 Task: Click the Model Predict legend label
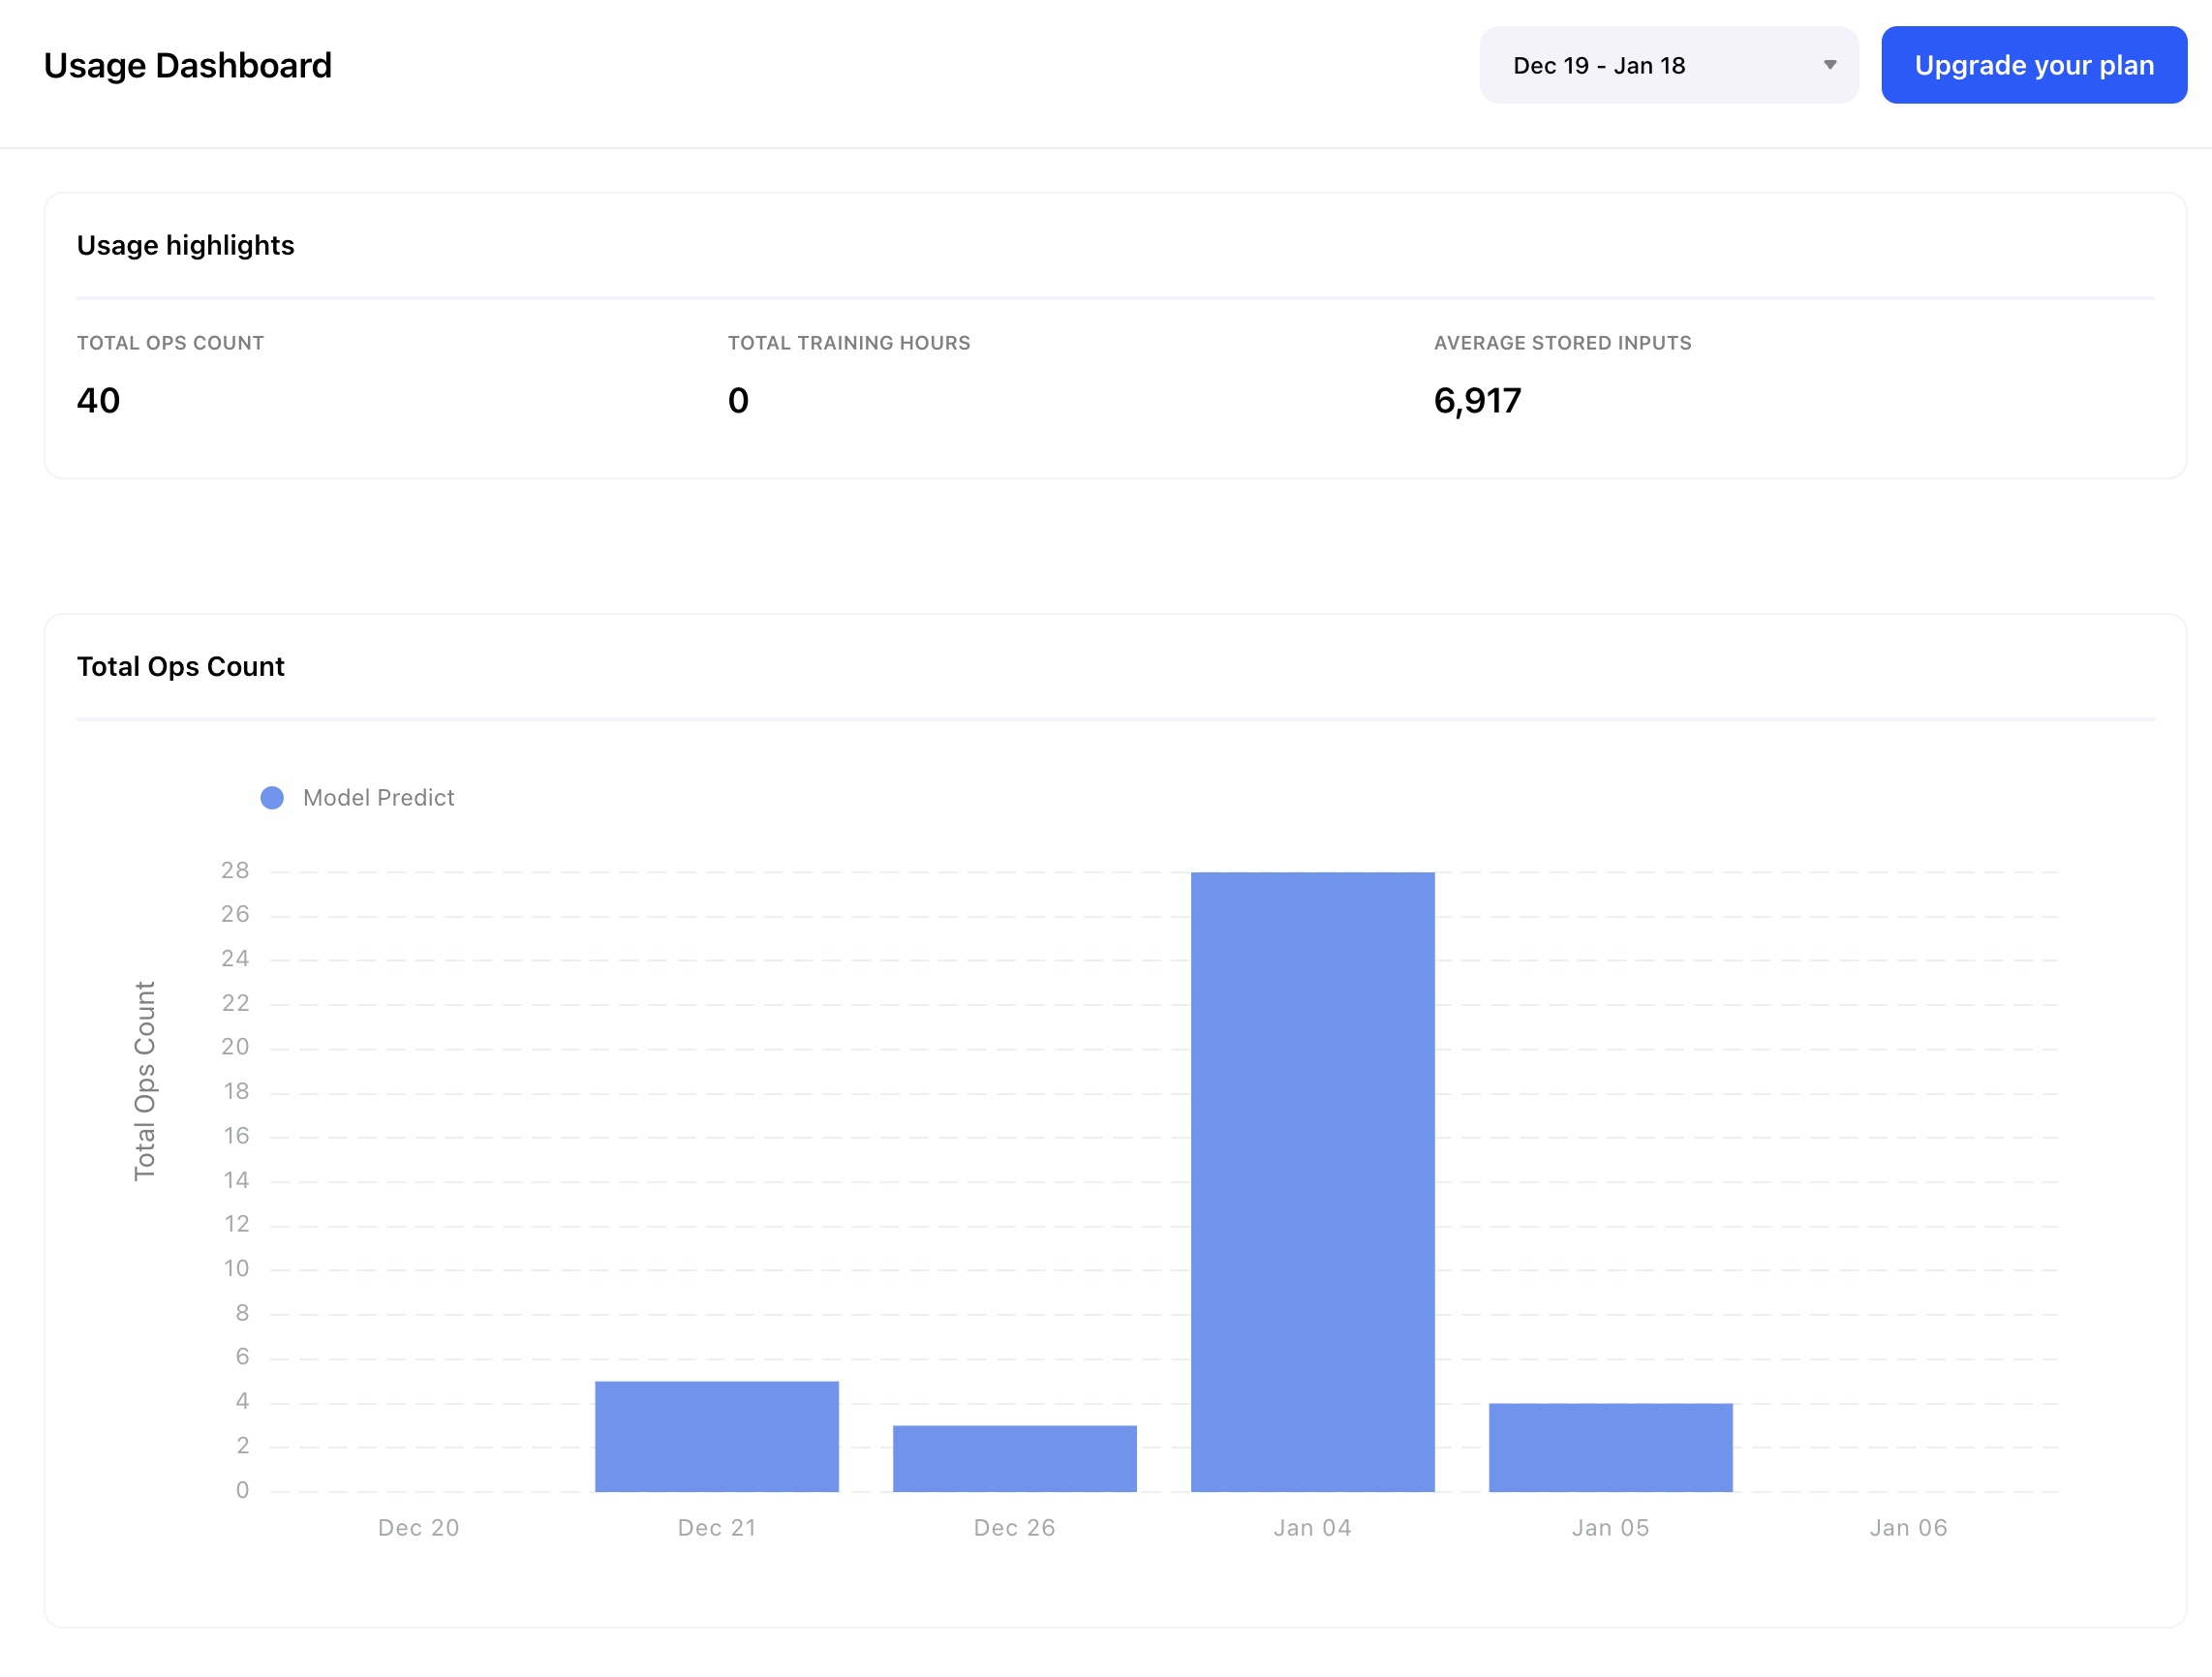tap(378, 798)
